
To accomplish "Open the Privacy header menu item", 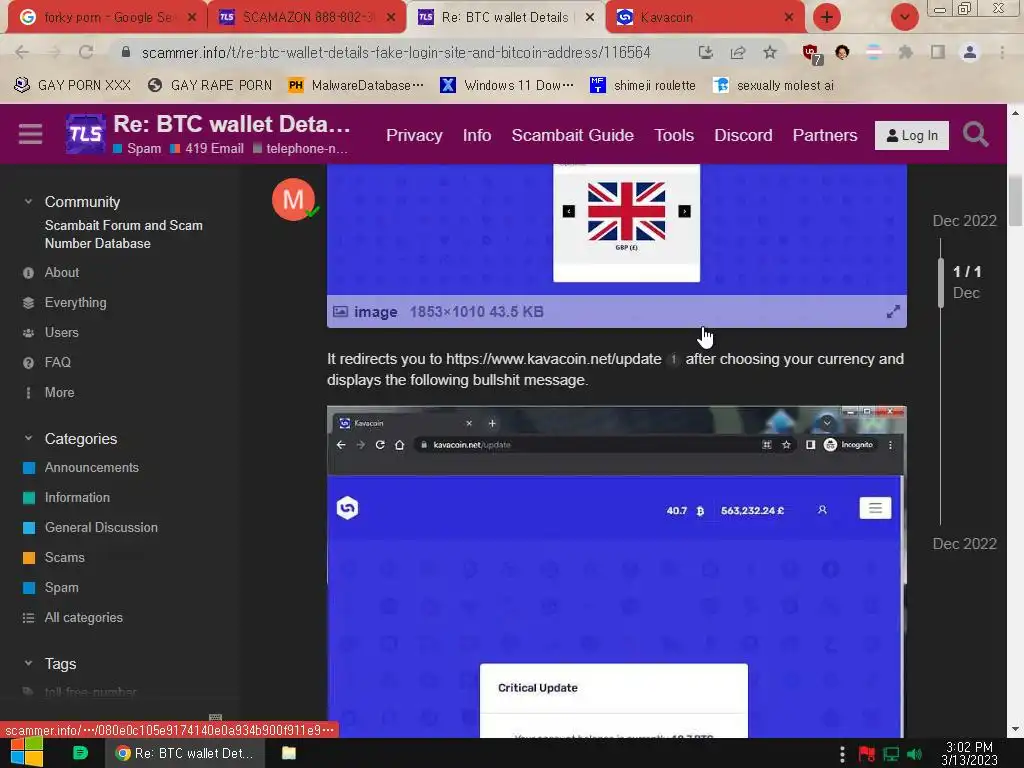I will coord(414,135).
